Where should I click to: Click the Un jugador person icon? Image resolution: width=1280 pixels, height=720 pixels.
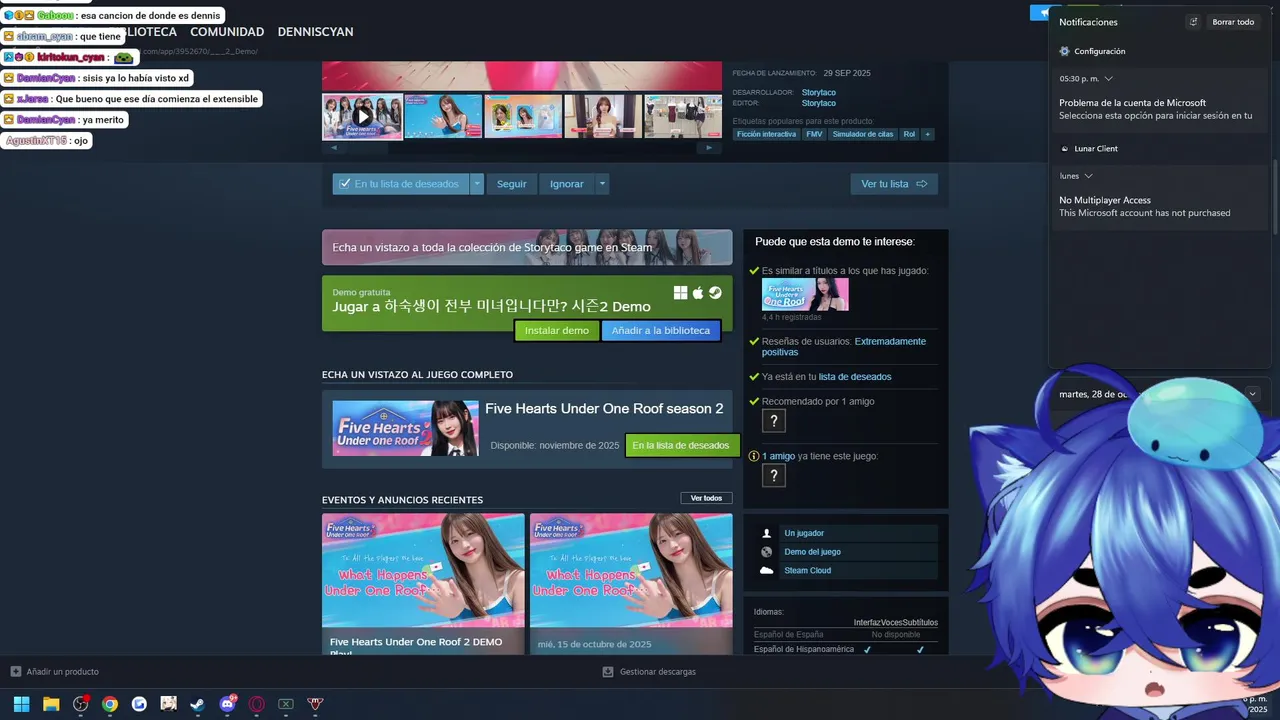tap(766, 533)
